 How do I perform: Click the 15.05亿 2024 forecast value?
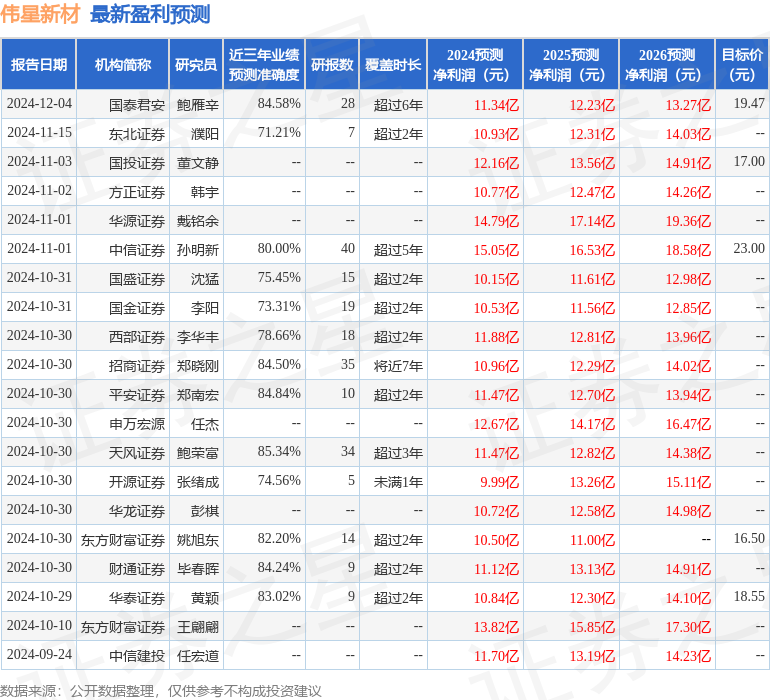click(x=496, y=250)
